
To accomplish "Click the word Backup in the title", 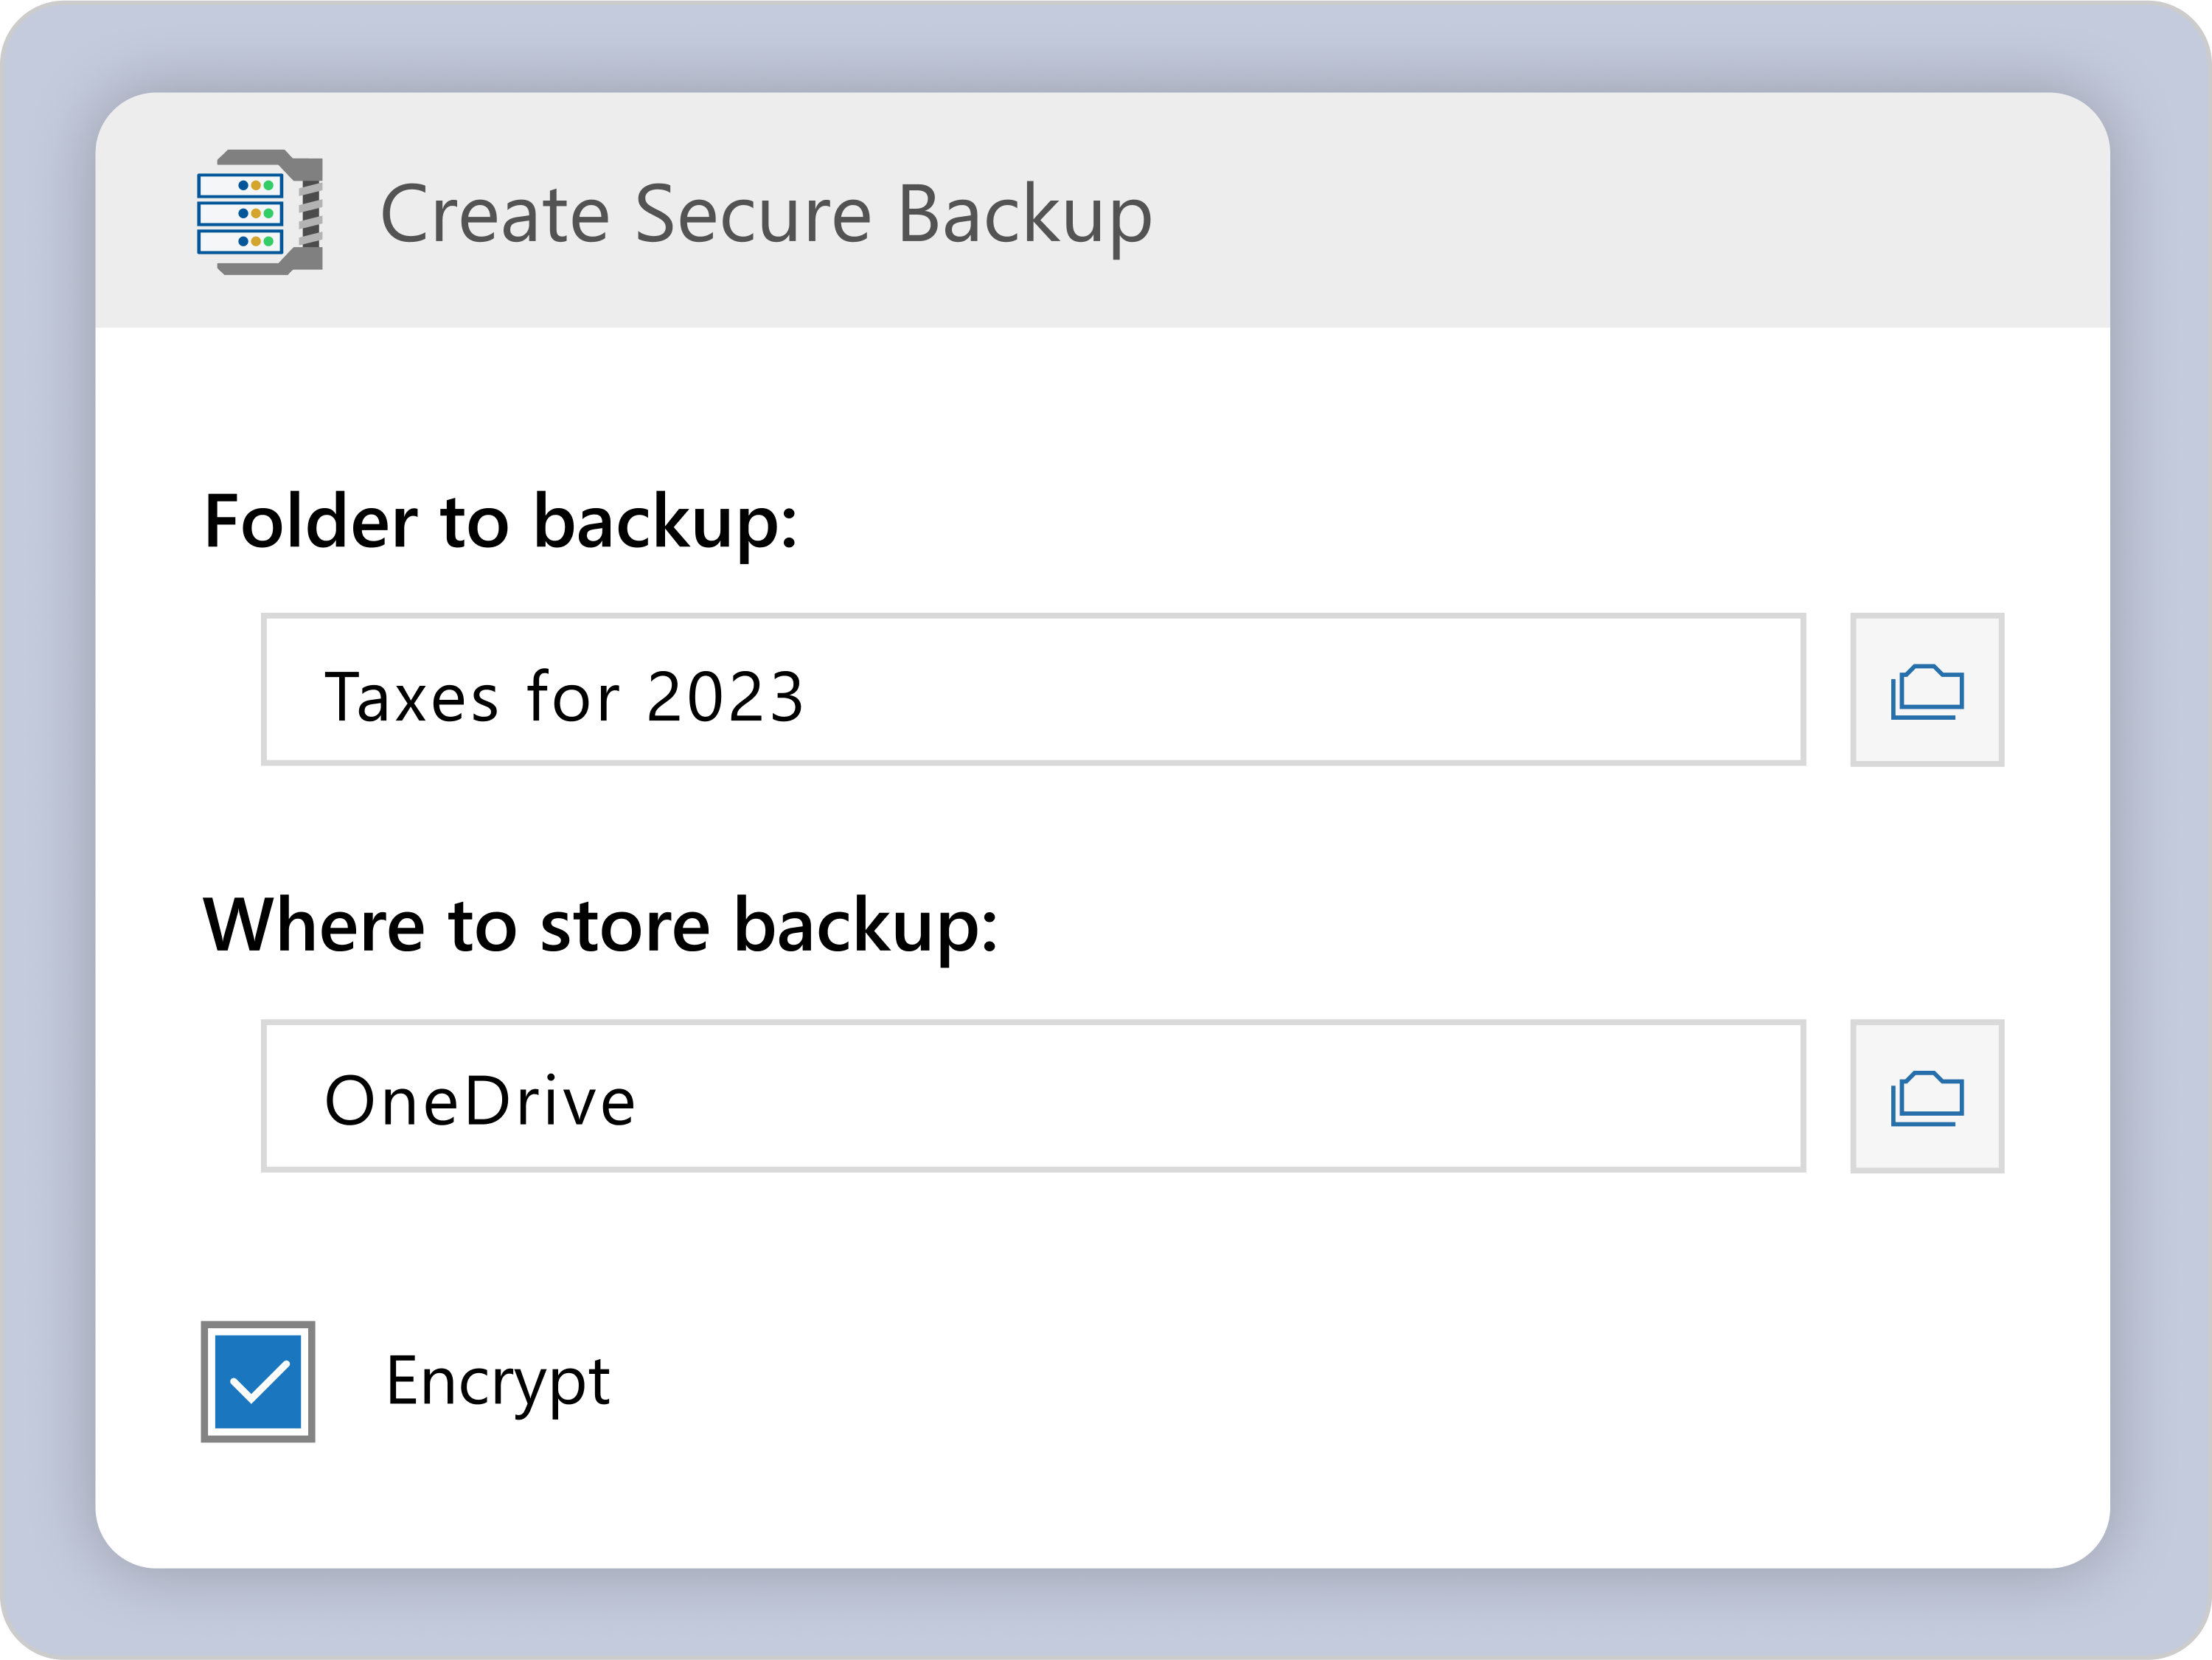I will [x=1024, y=214].
